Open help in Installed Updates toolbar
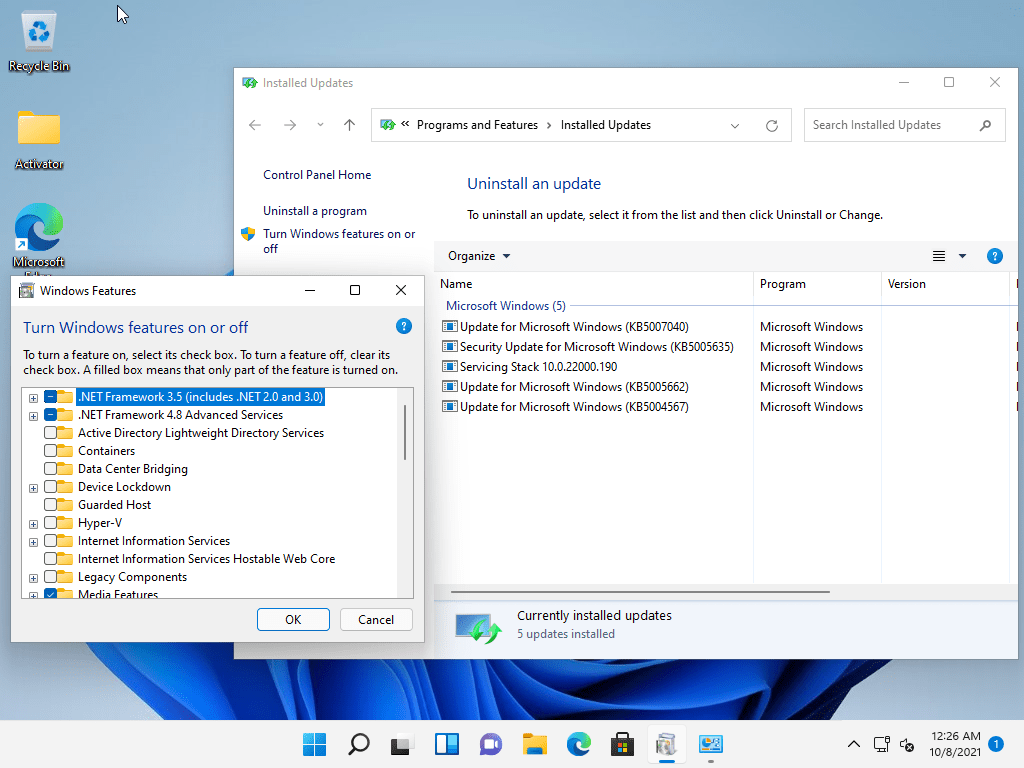Screen dimensions: 1024x768 pos(995,256)
